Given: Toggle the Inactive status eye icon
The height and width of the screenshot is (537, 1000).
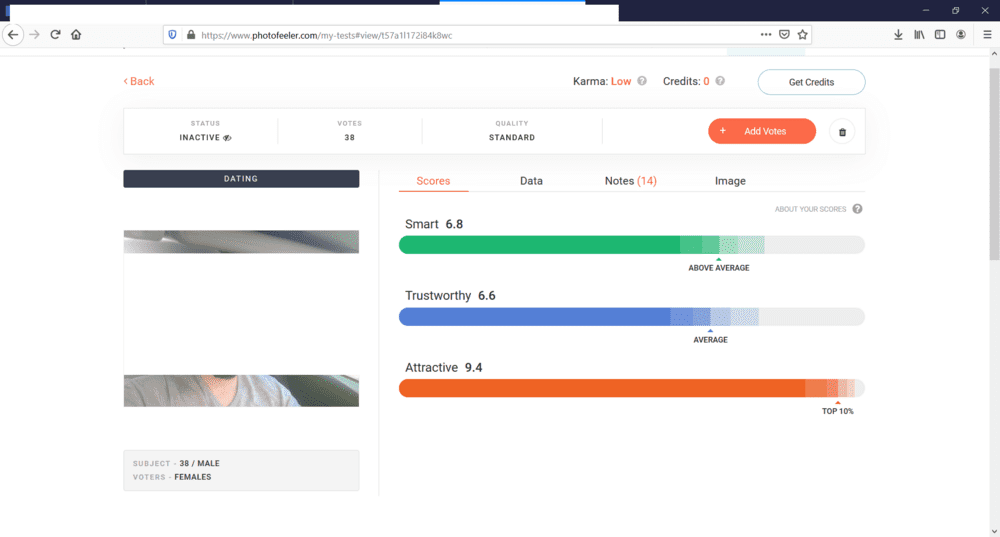Looking at the screenshot, I should [x=227, y=138].
